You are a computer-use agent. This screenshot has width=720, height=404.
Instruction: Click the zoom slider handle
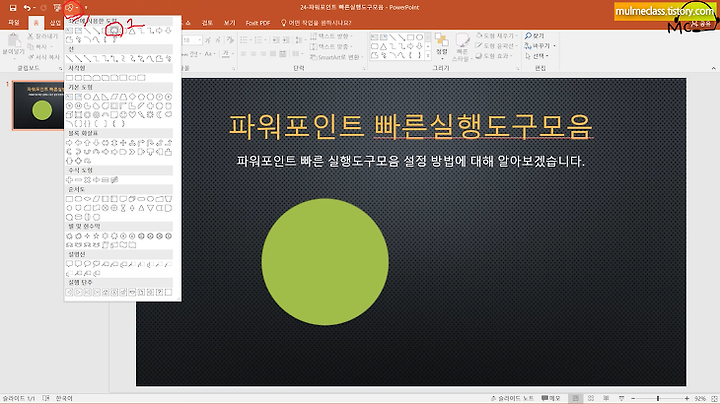[x=658, y=398]
